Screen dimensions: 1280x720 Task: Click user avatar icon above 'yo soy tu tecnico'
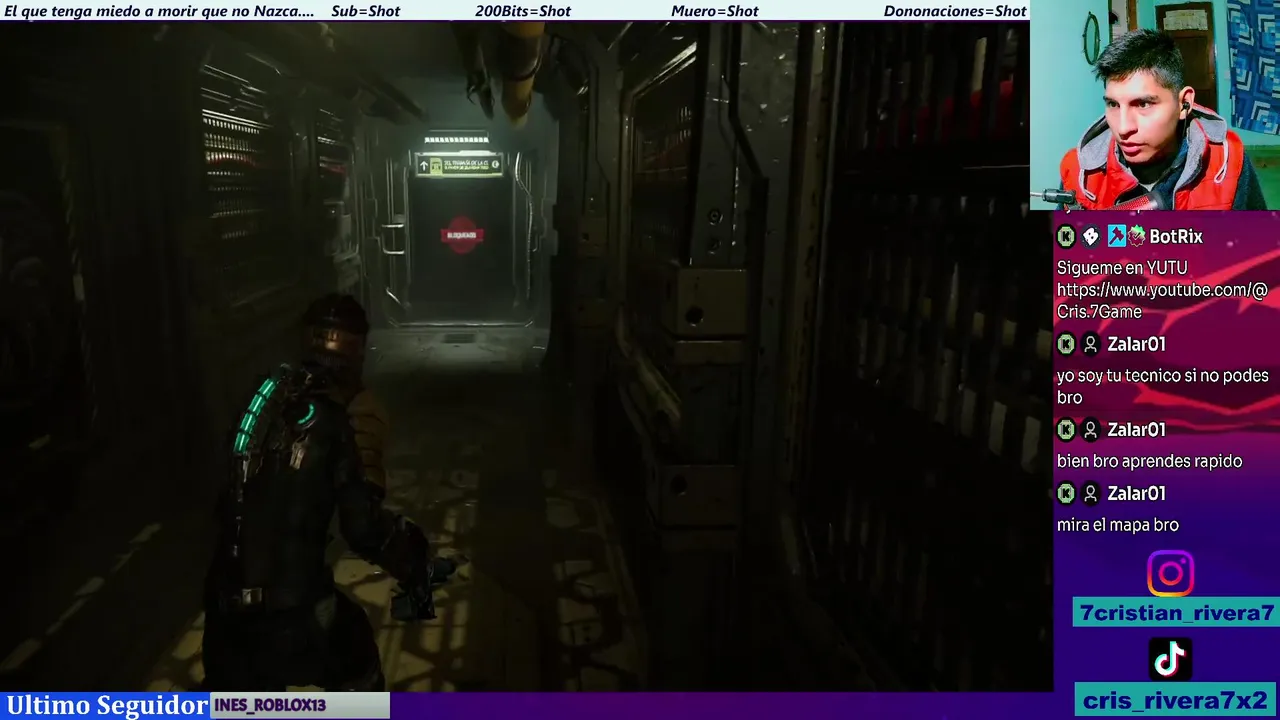click(x=1091, y=344)
